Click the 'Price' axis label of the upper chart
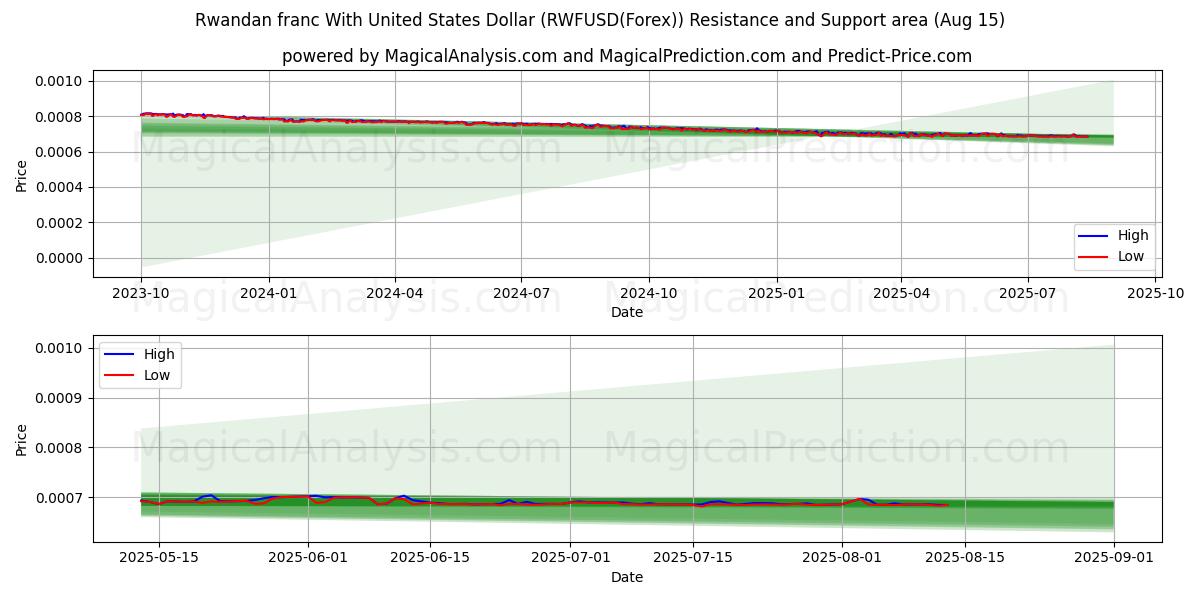The image size is (1200, 600). [x=22, y=174]
